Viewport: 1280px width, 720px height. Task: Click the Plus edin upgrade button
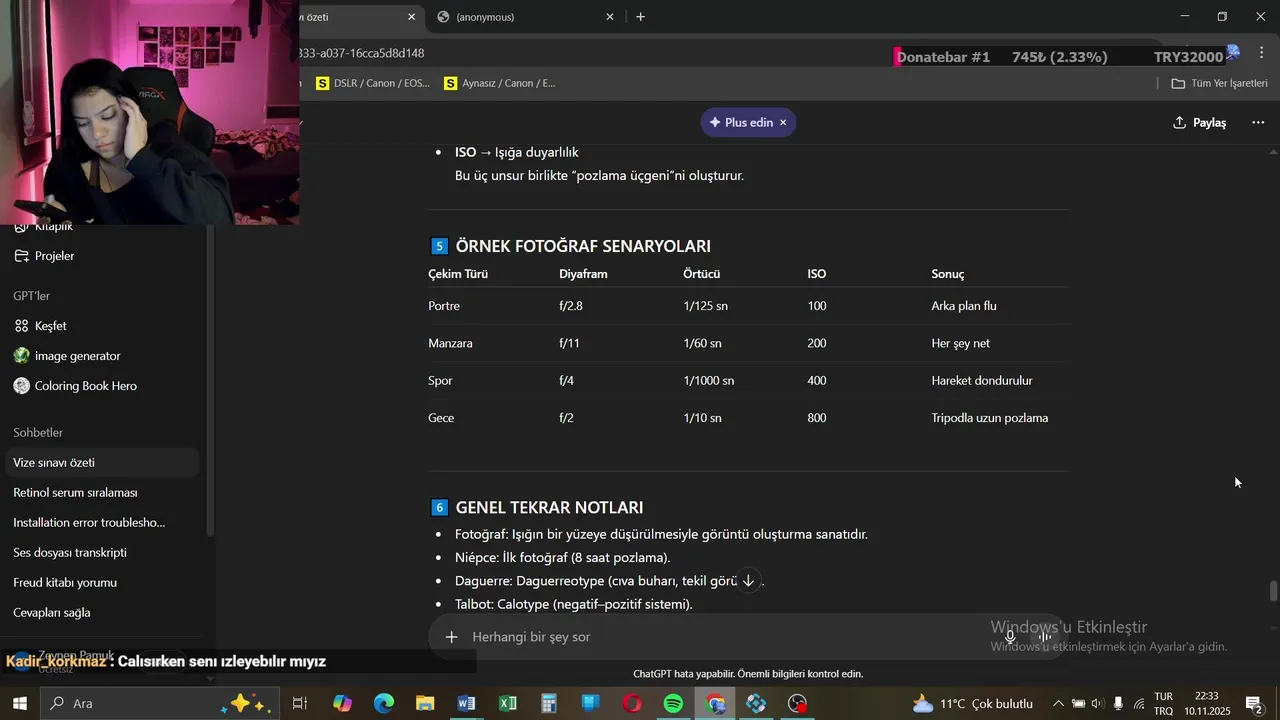coord(741,122)
